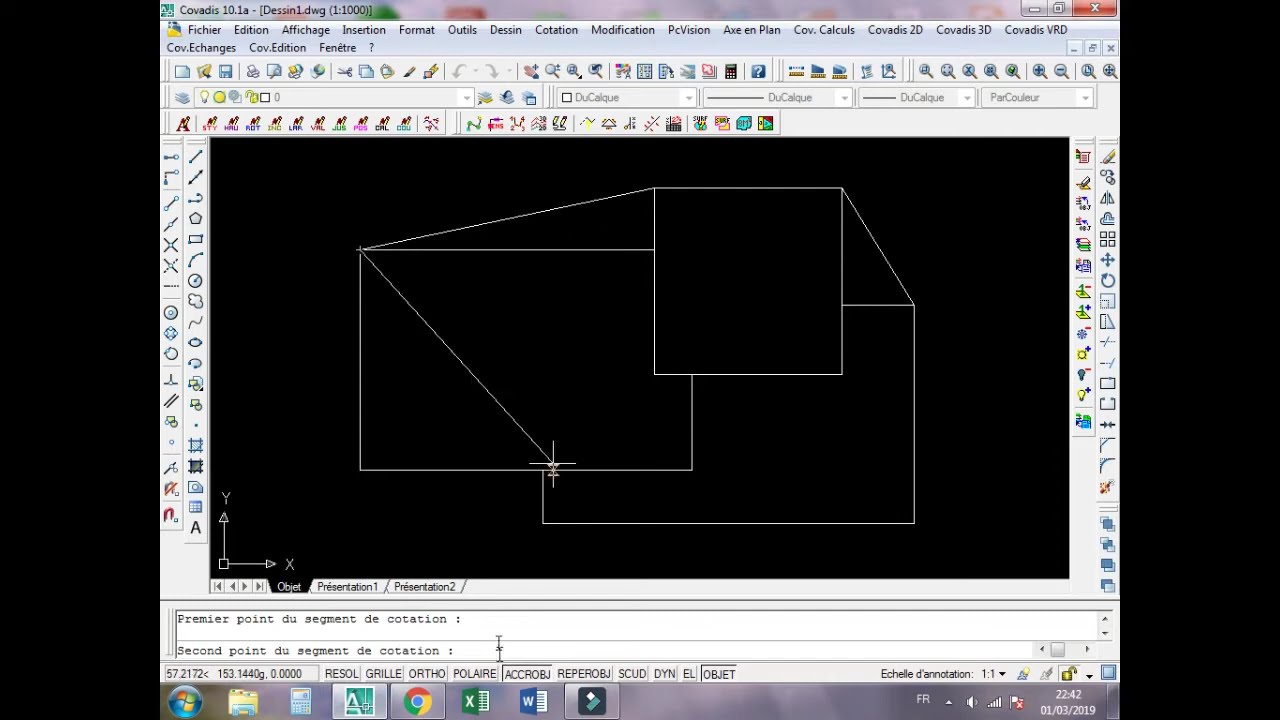Screen dimensions: 1280x720
Task: Toggle DYN dynamic input
Action: 665,674
